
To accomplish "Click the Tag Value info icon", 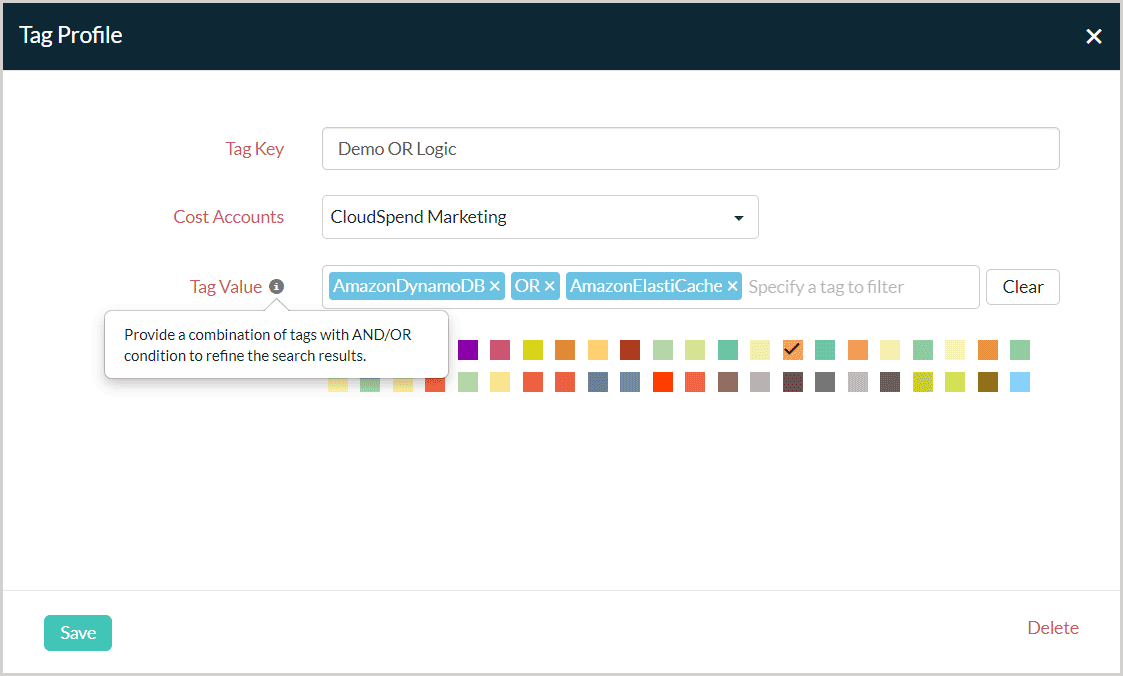I will 277,287.
